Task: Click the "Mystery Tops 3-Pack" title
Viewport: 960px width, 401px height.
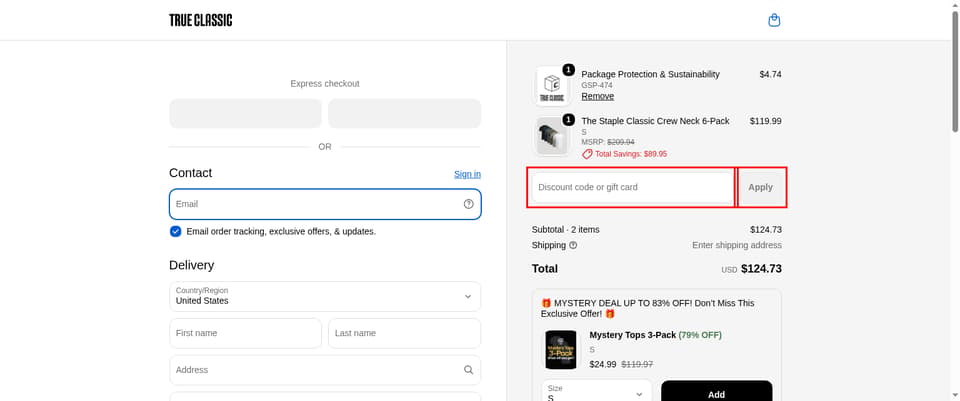Action: pos(632,335)
